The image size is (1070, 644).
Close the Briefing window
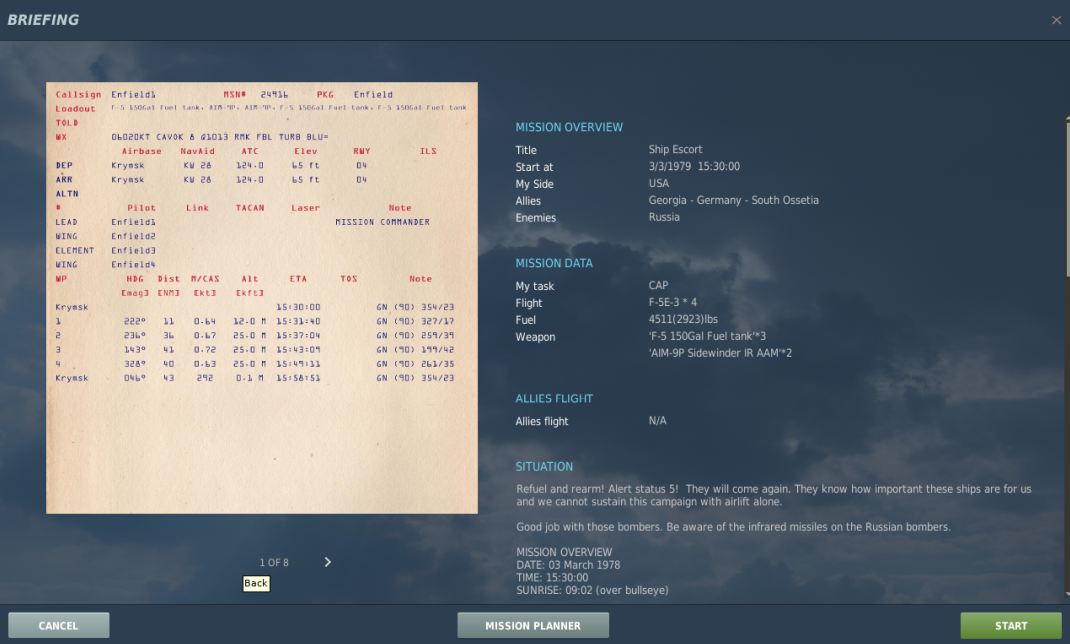coord(1056,20)
